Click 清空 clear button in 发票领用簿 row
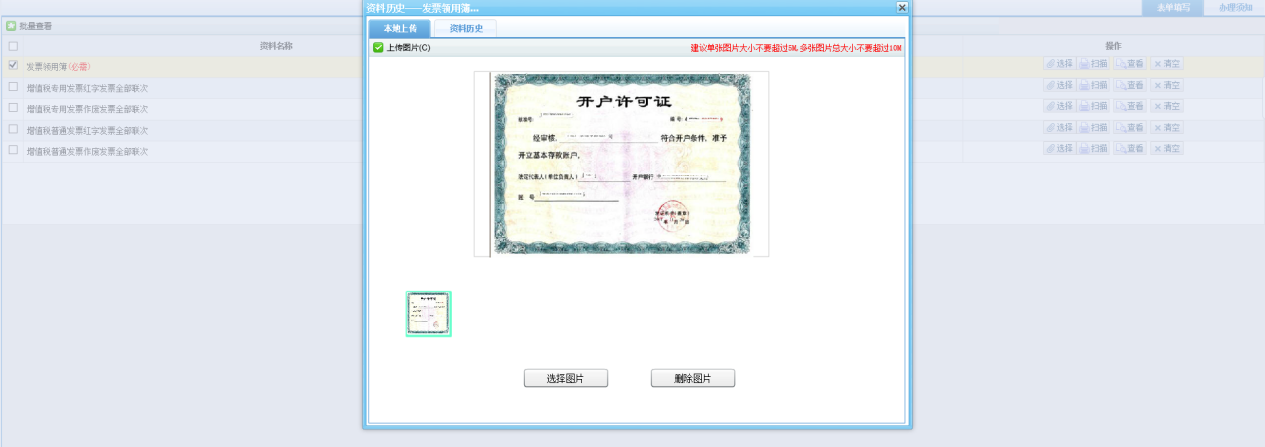Image resolution: width=1265 pixels, height=447 pixels. (x=1166, y=64)
